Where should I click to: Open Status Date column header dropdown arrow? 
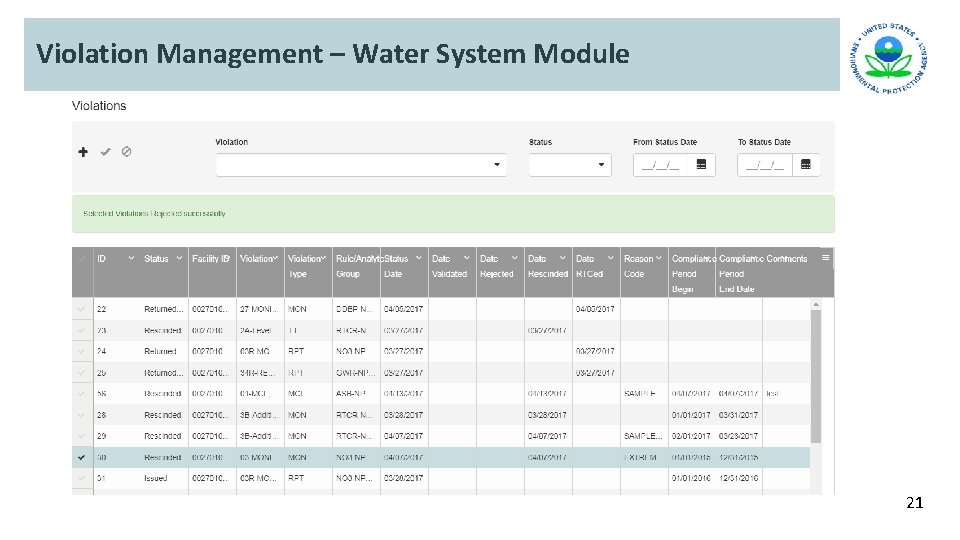click(x=419, y=258)
